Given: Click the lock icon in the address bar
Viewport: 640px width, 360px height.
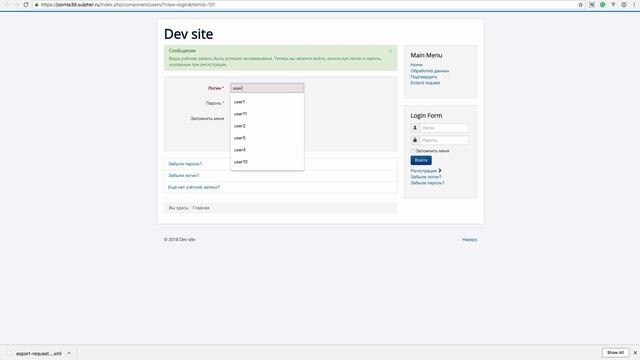Looking at the screenshot, I should pos(36,4).
